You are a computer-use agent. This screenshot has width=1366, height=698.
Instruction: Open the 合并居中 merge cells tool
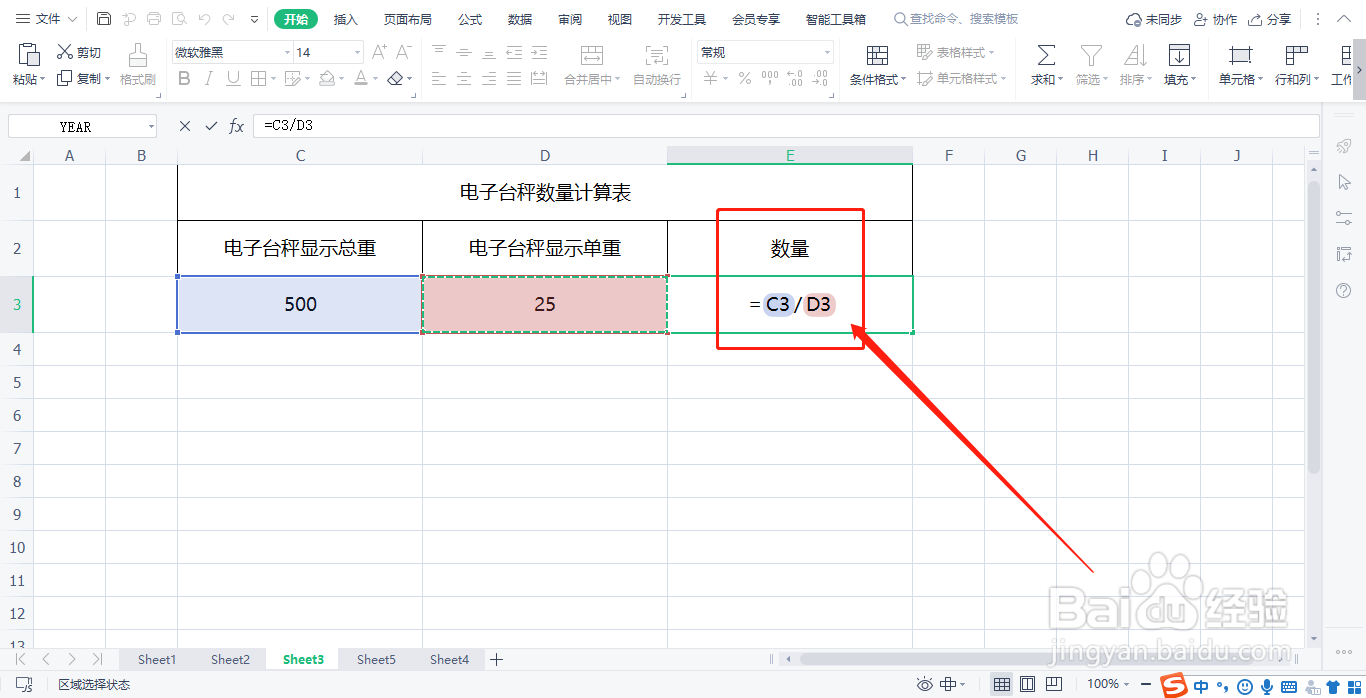point(590,79)
